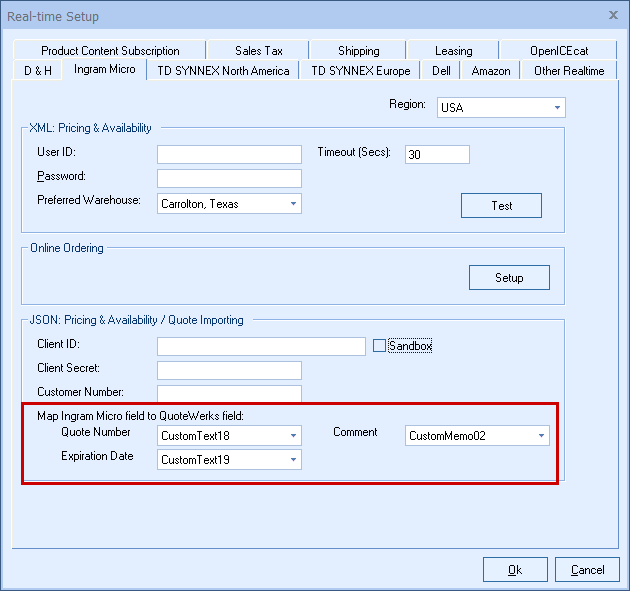Open the Shipping tab
Viewport: 630px width, 591px height.
tap(358, 51)
